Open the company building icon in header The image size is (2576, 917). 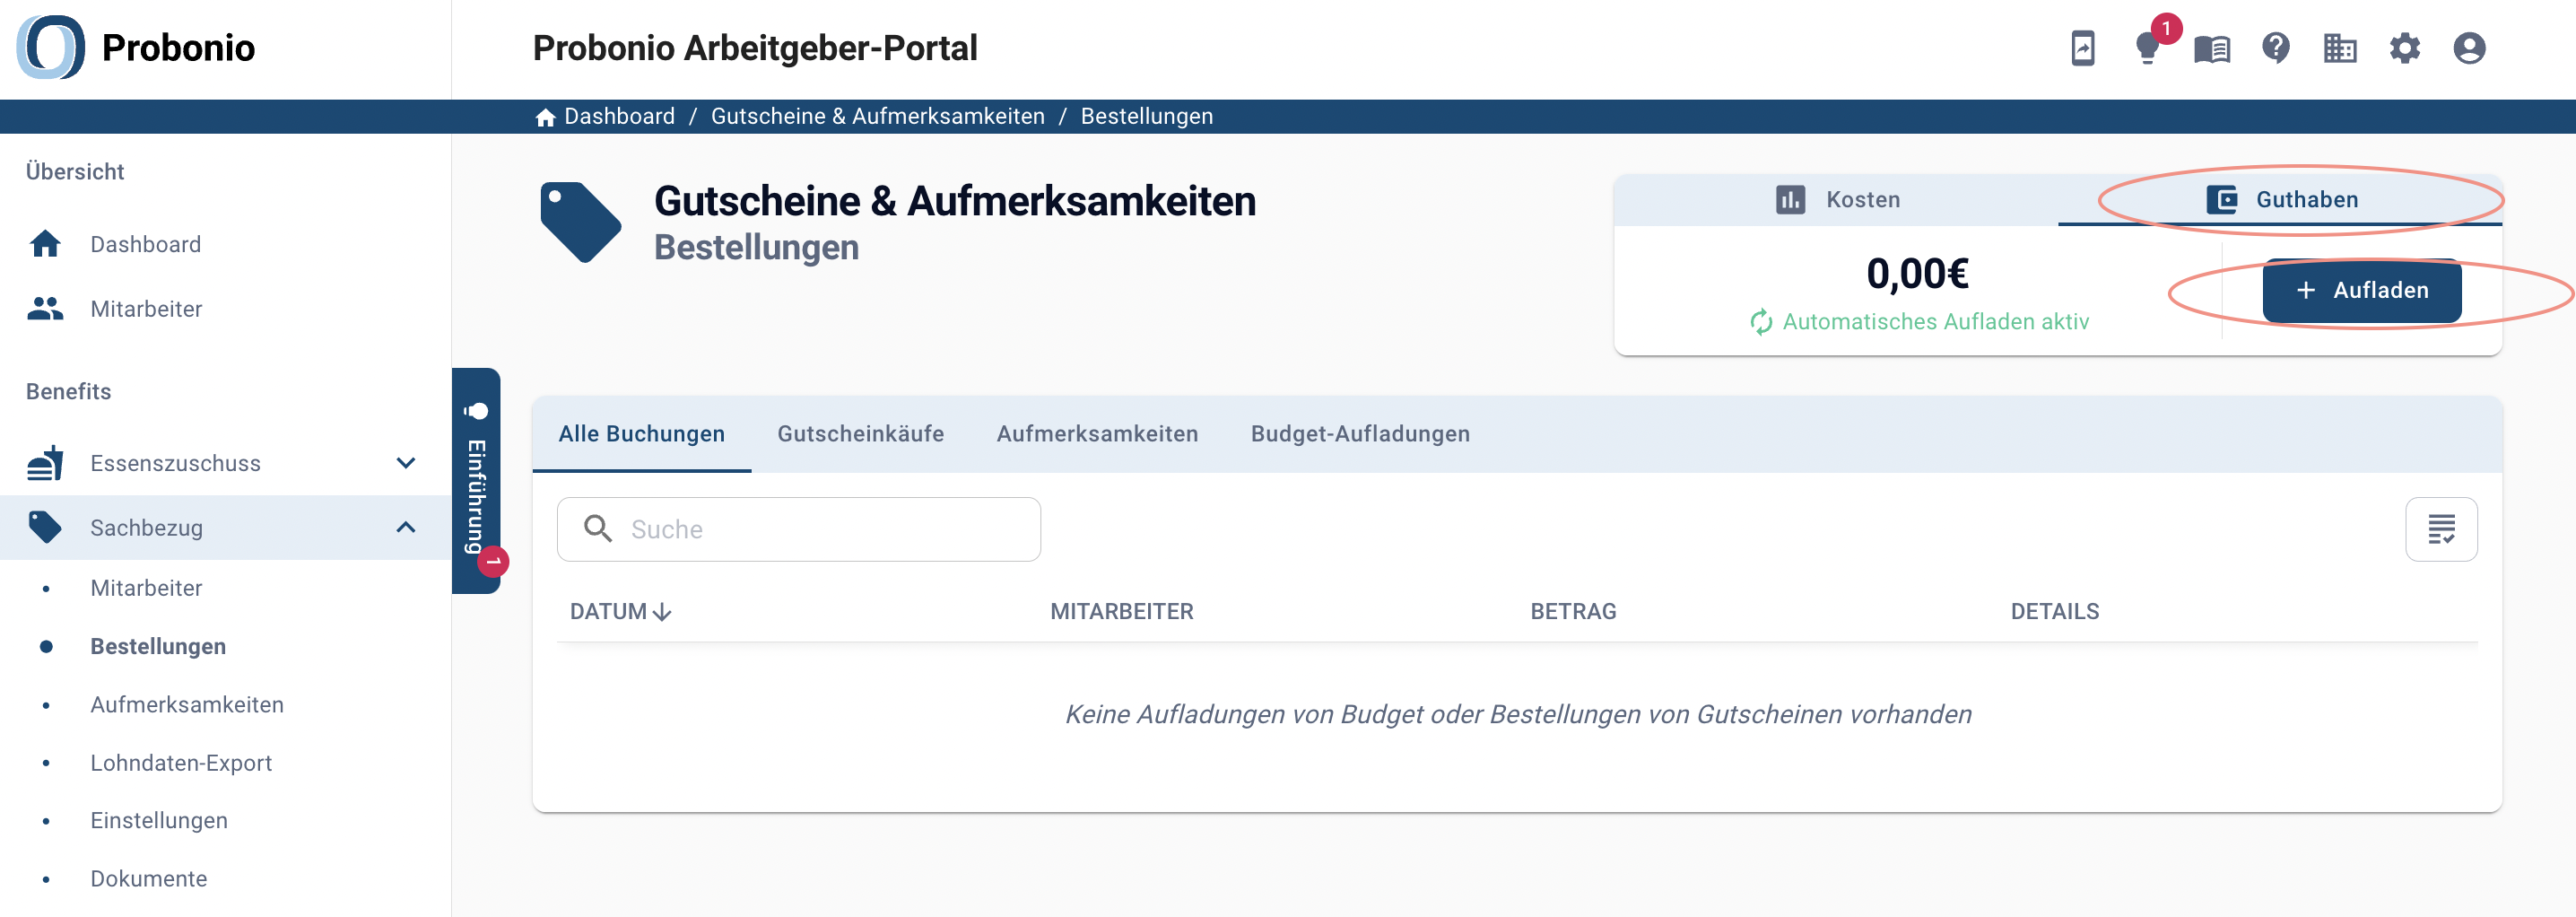[2340, 48]
